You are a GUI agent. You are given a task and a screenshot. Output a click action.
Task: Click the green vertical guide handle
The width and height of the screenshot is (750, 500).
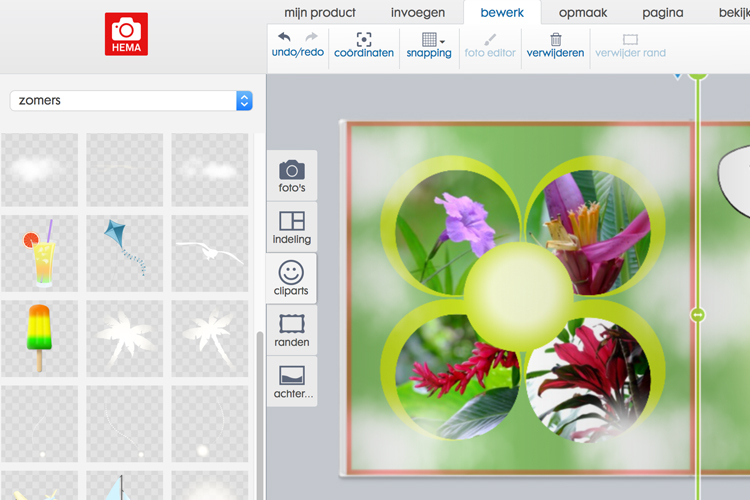point(698,315)
